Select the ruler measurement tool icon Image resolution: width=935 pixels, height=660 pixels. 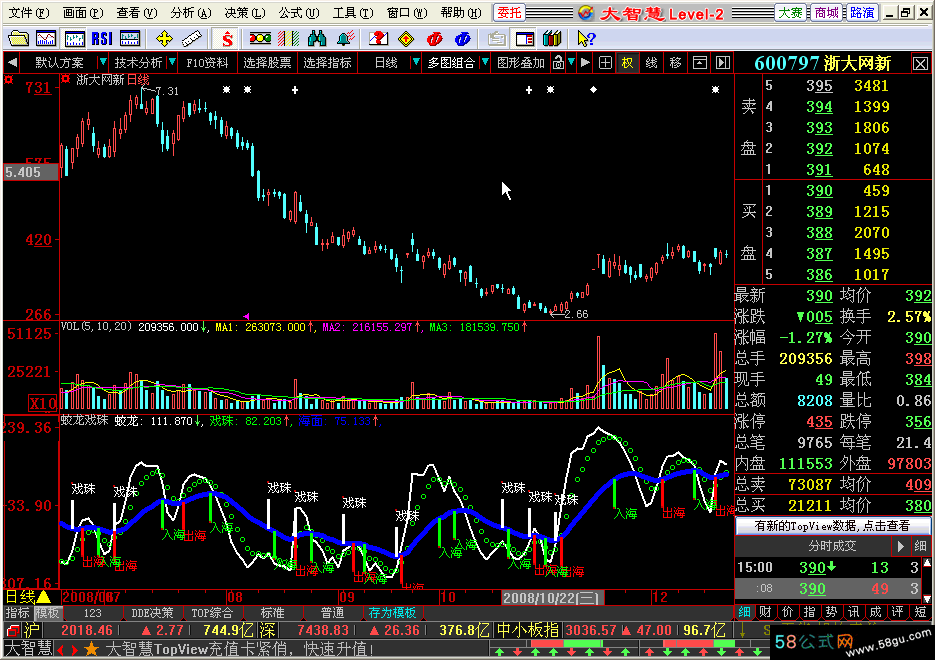[192, 39]
